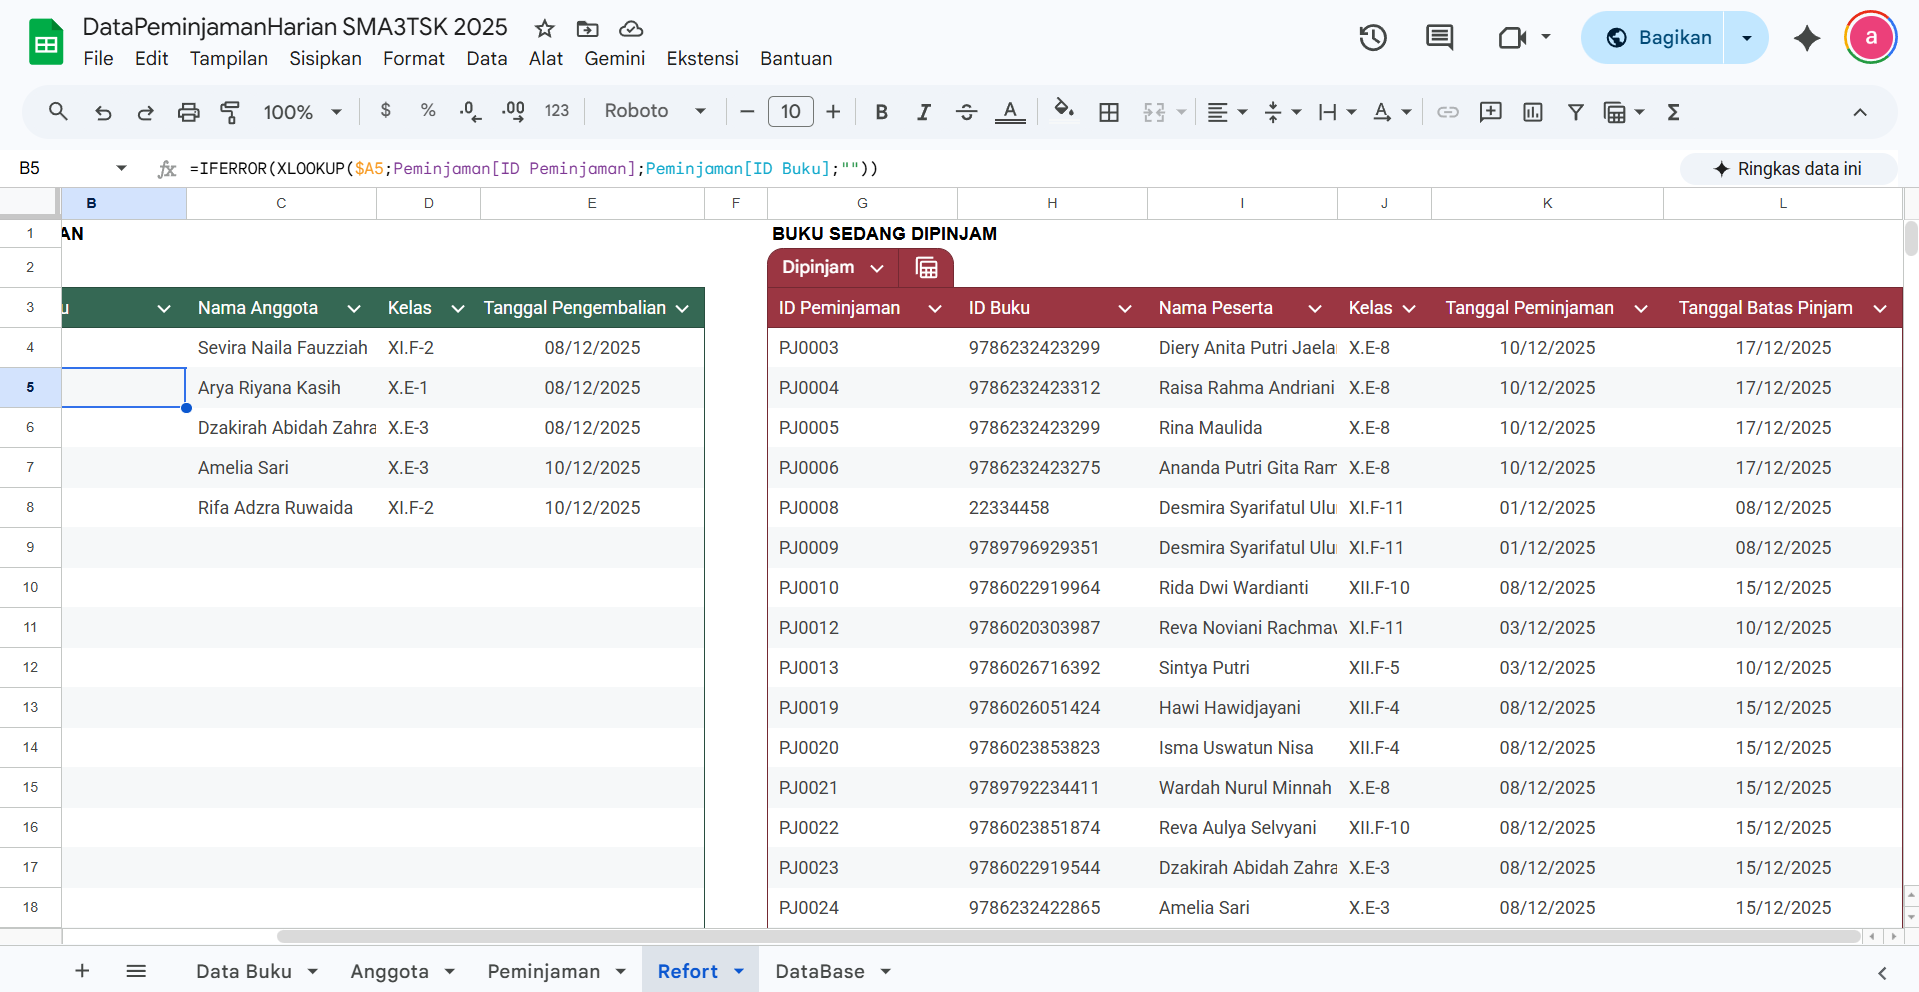Switch to Data Buku sheet tab
Image resolution: width=1919 pixels, height=992 pixels.
click(x=244, y=971)
